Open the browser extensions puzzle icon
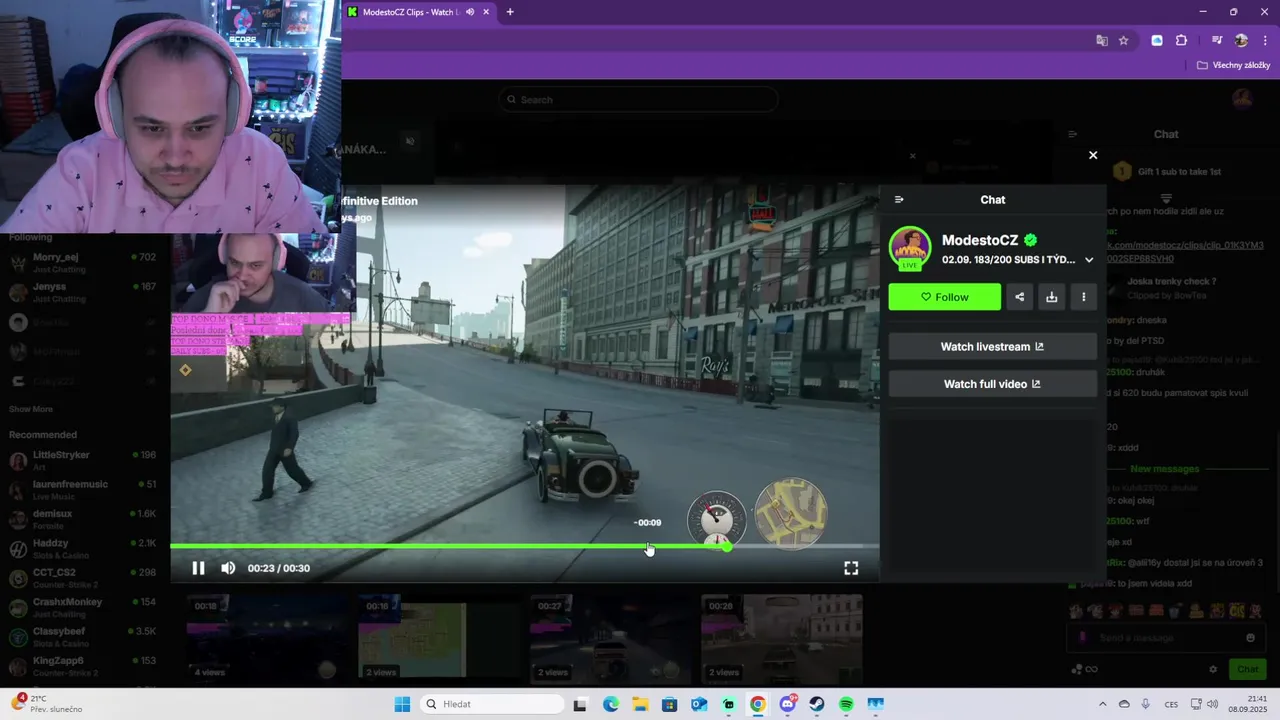 (x=1181, y=41)
